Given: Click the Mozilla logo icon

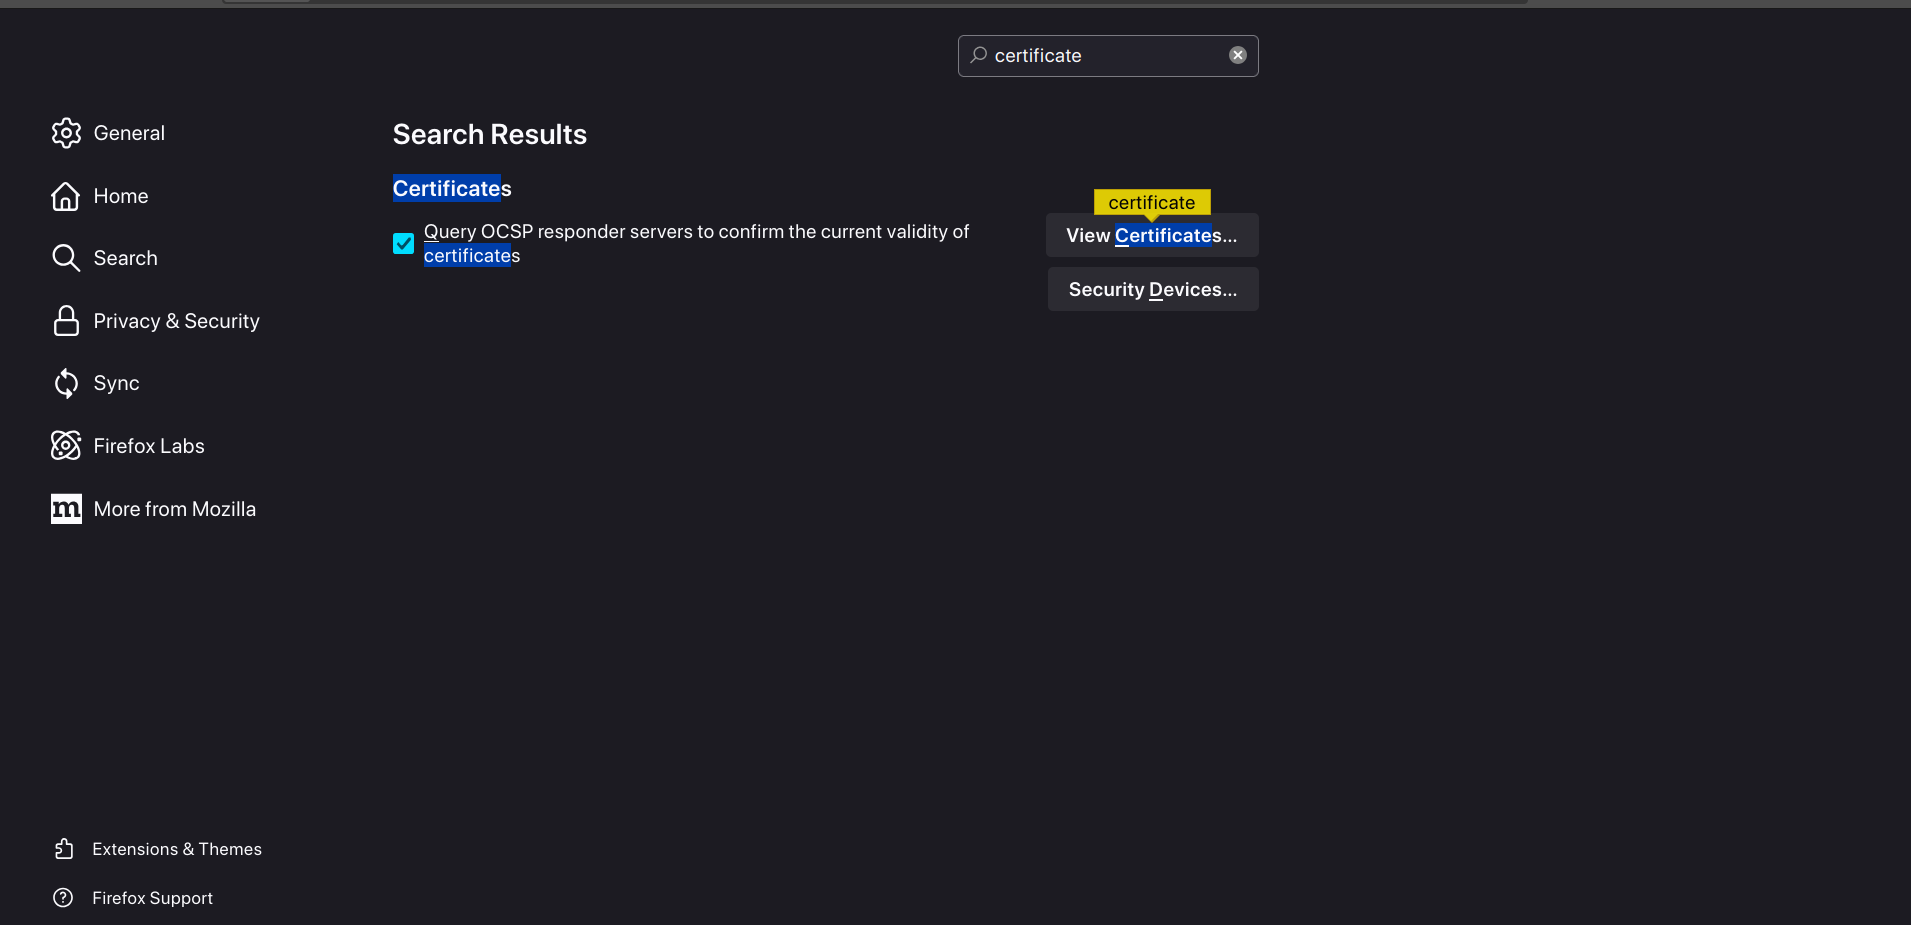Looking at the screenshot, I should (x=66, y=509).
